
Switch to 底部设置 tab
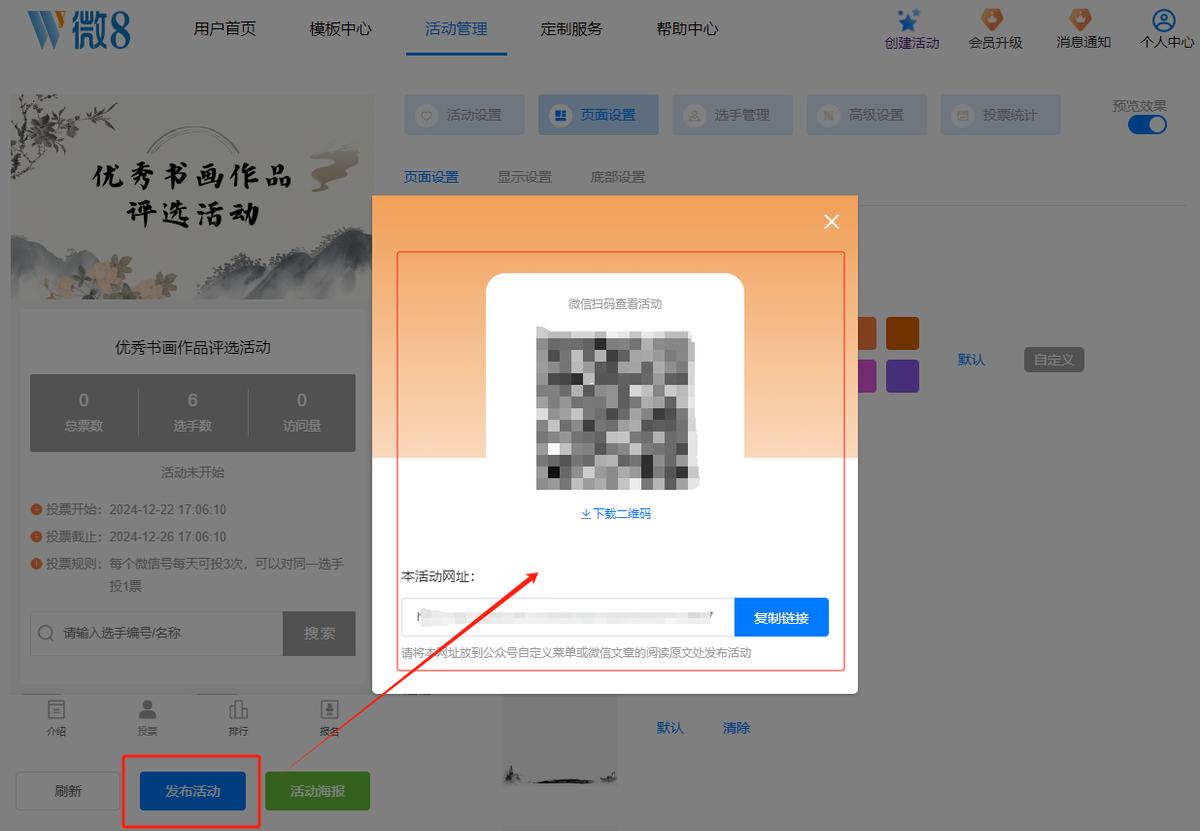[618, 177]
